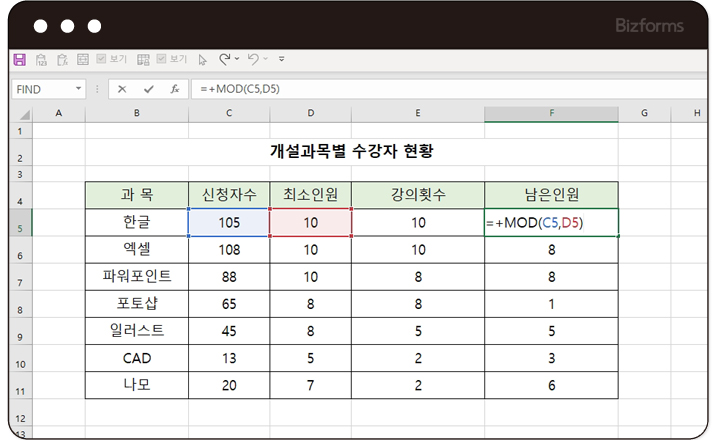The image size is (715, 440).
Task: Select the highlighted column F header
Action: (551, 113)
